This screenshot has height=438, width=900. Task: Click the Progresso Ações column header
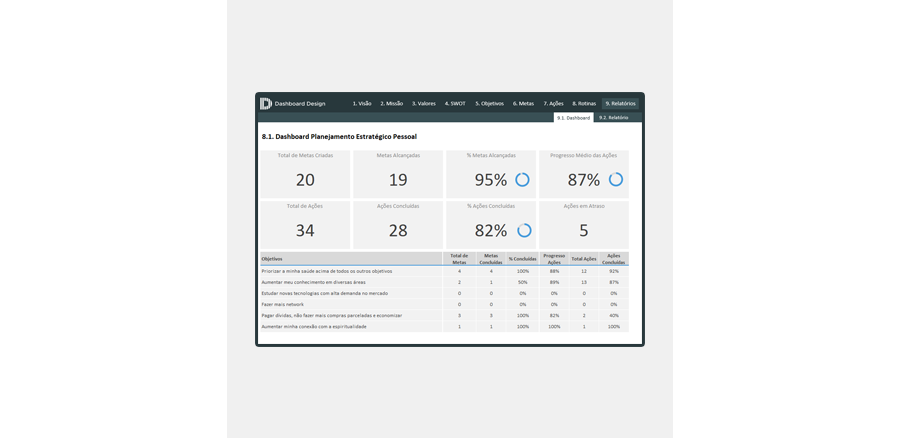point(554,258)
